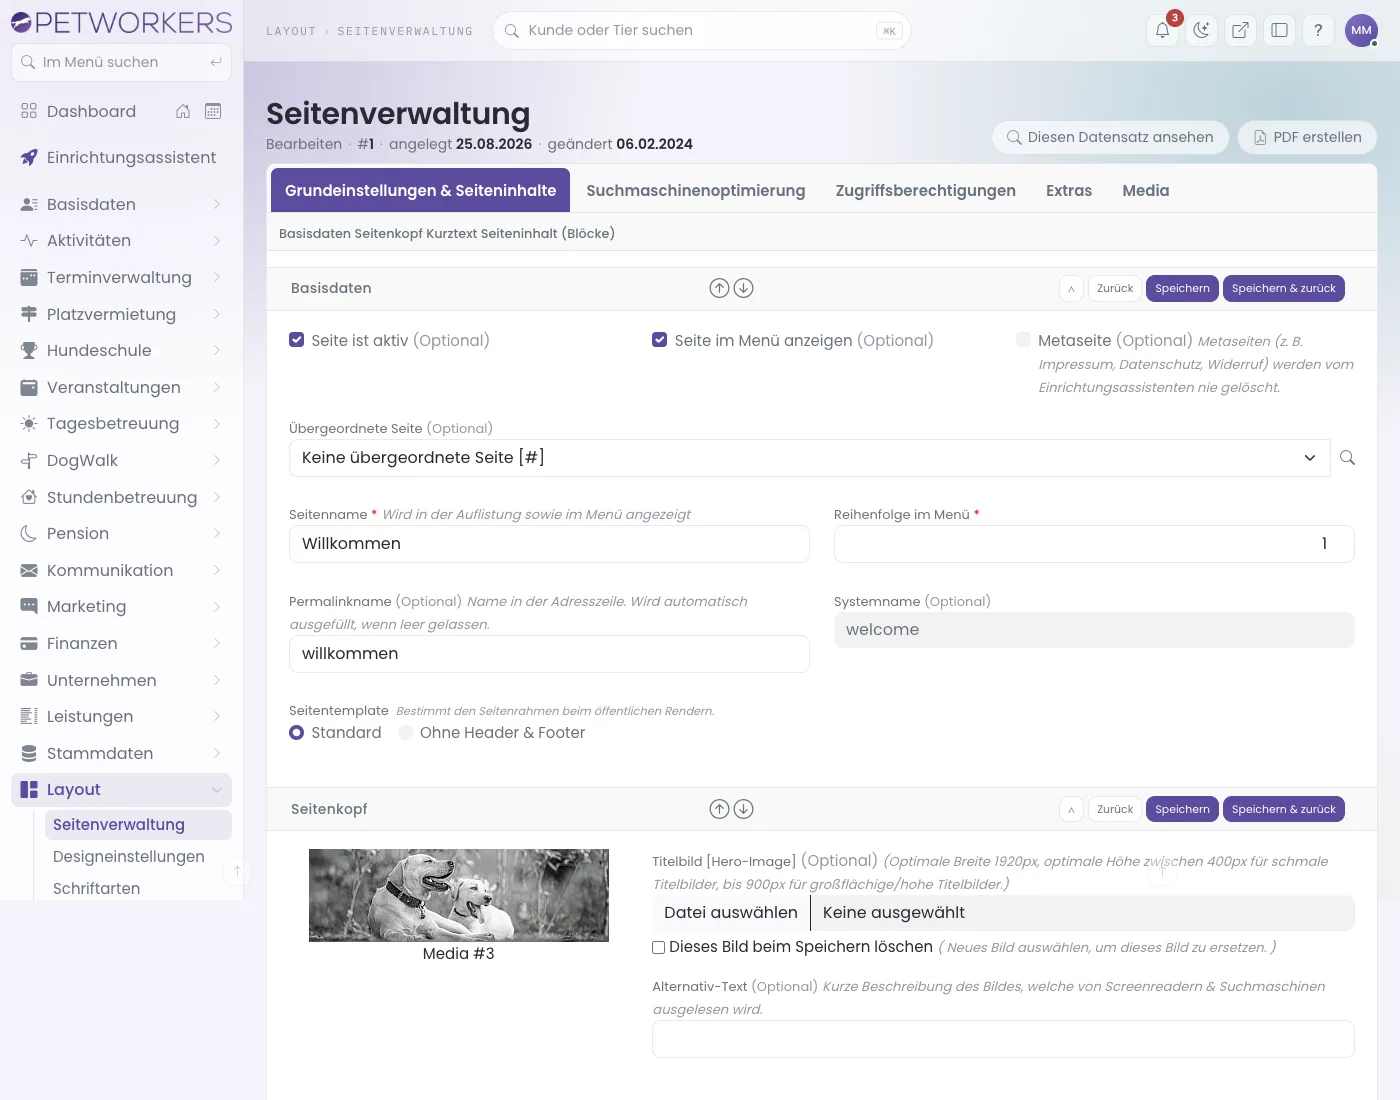Click Speichern & zurück in Seitenkopf header

click(x=1283, y=809)
